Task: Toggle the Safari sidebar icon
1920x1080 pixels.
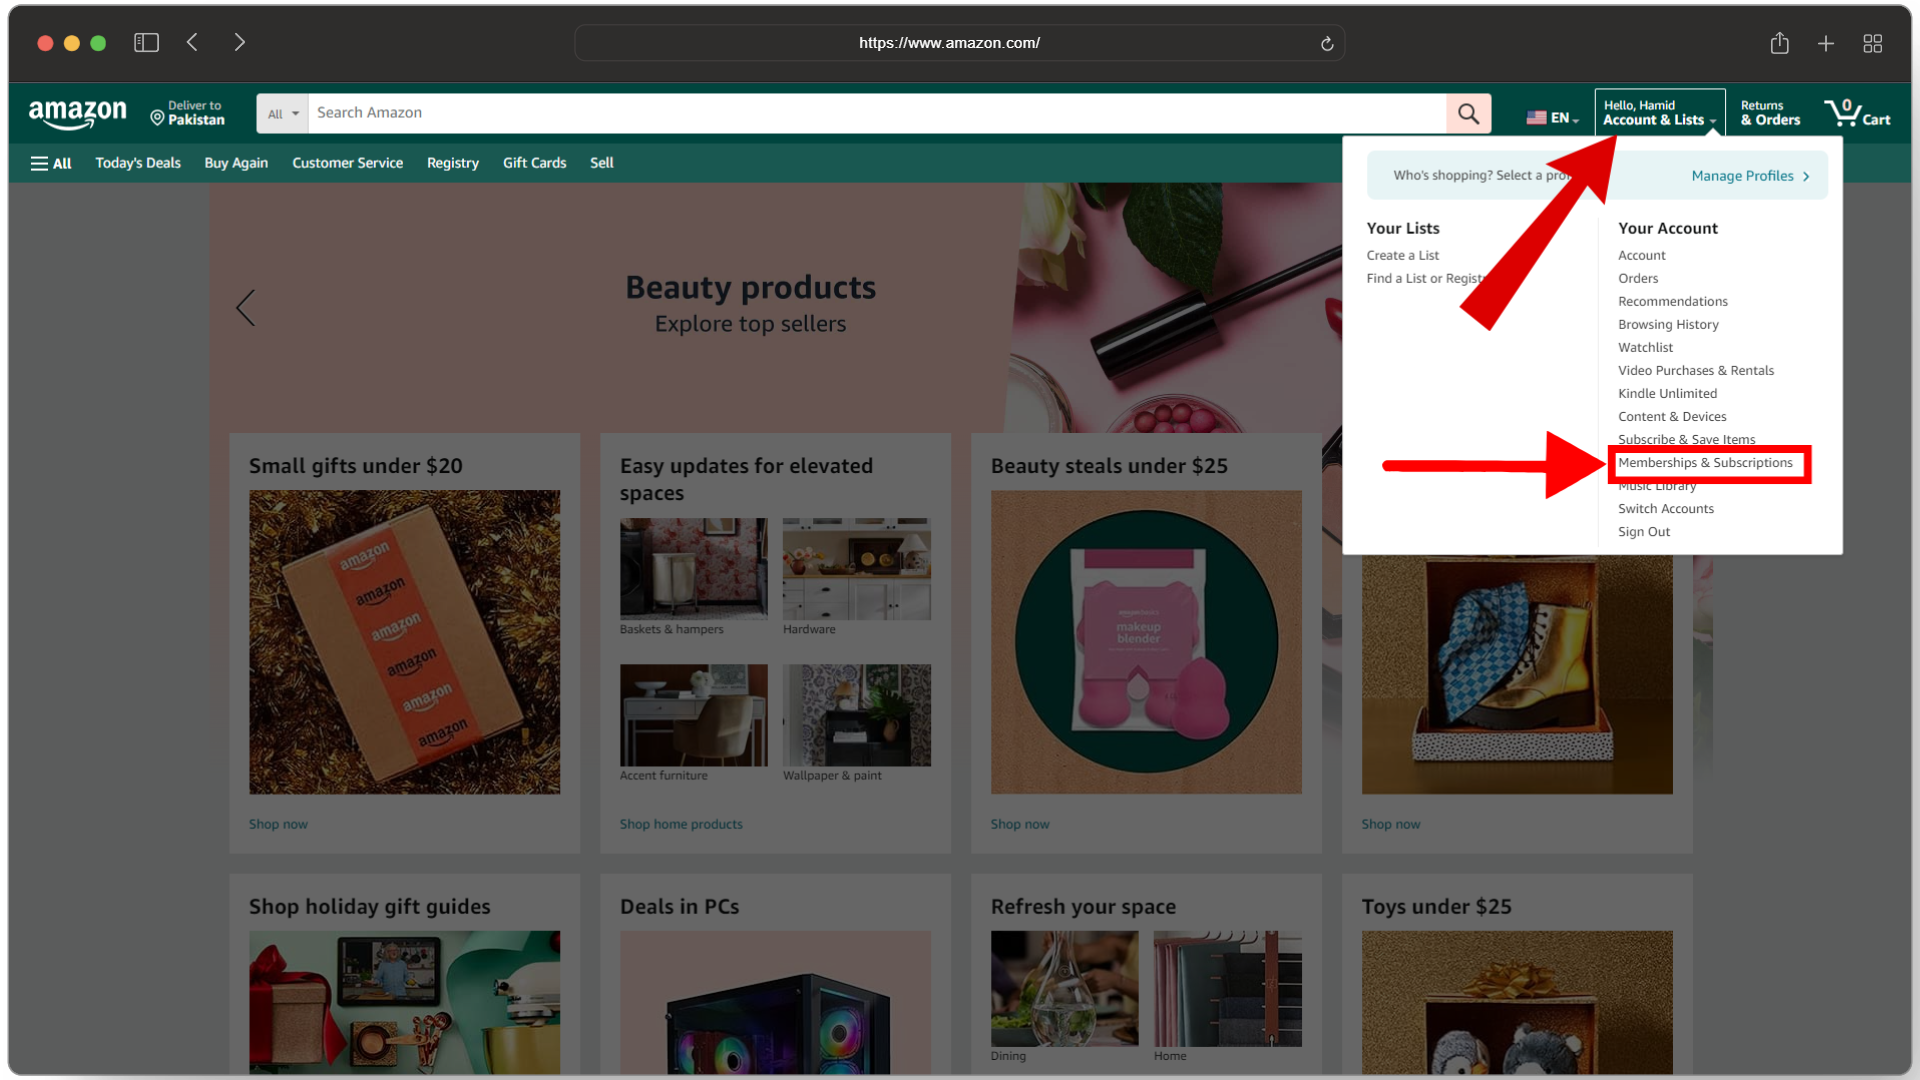Action: click(146, 42)
